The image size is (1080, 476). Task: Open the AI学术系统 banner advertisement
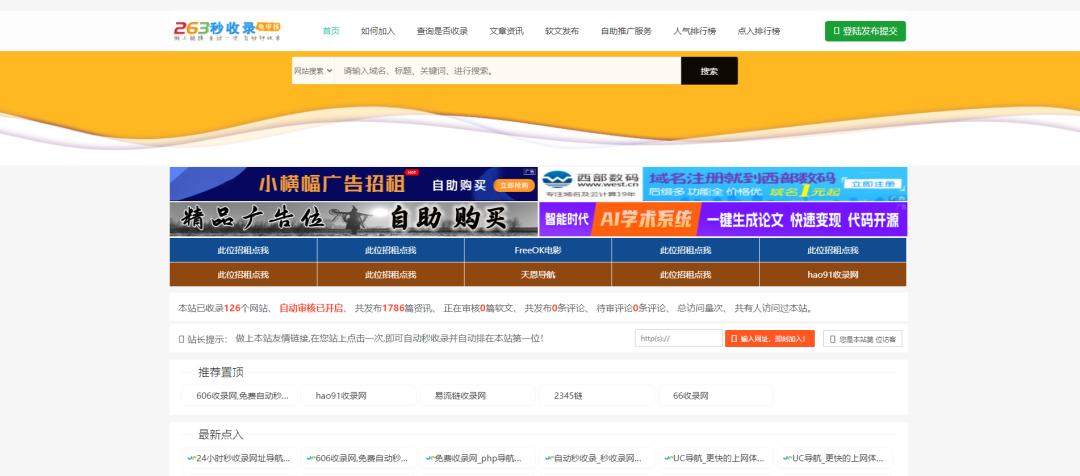[723, 219]
